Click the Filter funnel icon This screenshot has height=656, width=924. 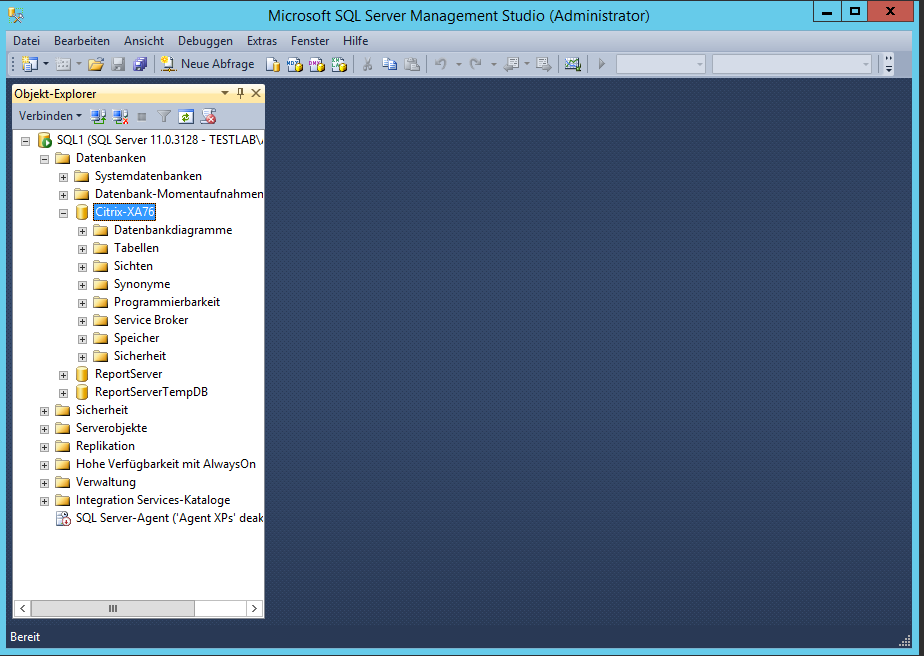pyautogui.click(x=164, y=117)
